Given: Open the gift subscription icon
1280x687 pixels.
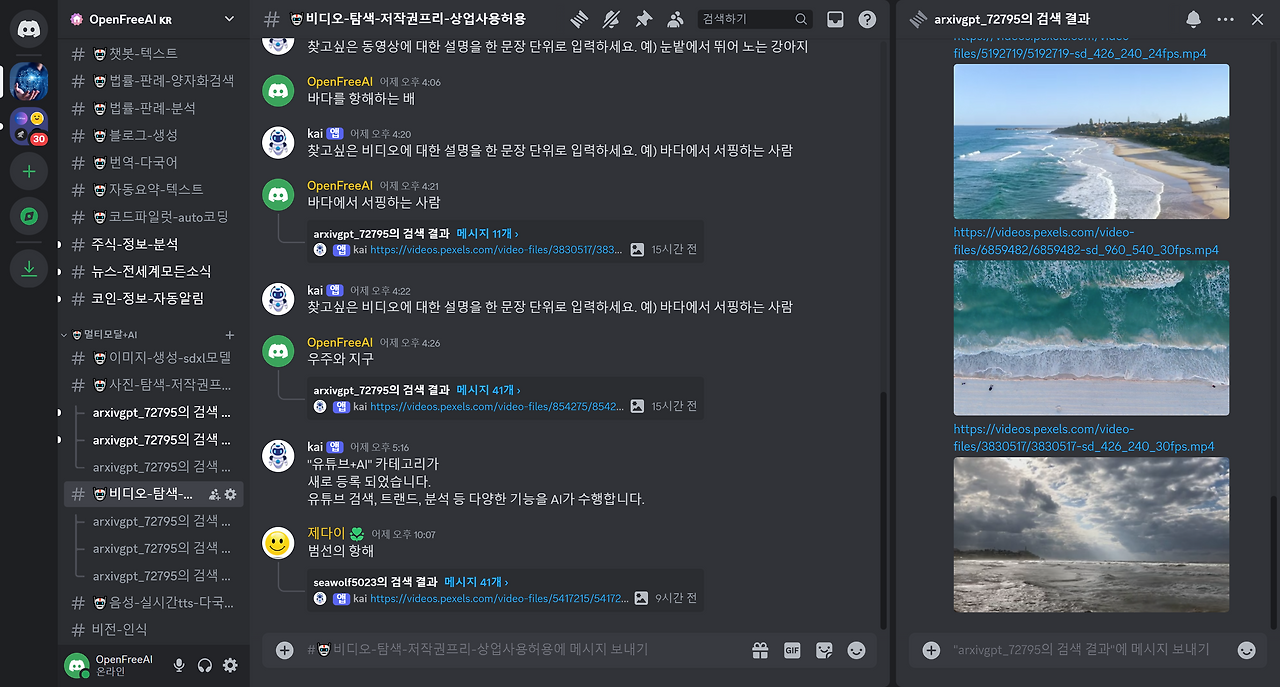Looking at the screenshot, I should pos(760,650).
